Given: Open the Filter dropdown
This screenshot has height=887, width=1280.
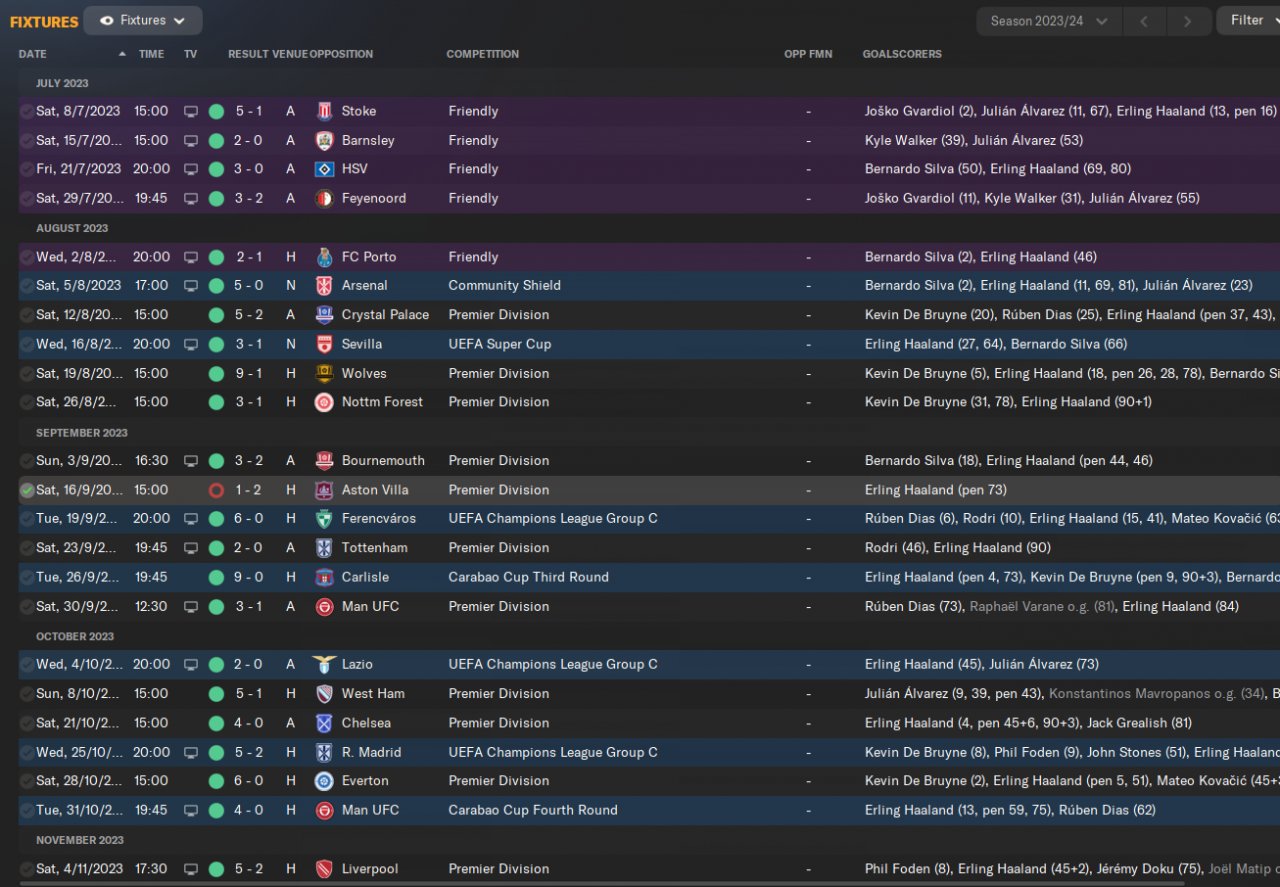Looking at the screenshot, I should (x=1248, y=20).
